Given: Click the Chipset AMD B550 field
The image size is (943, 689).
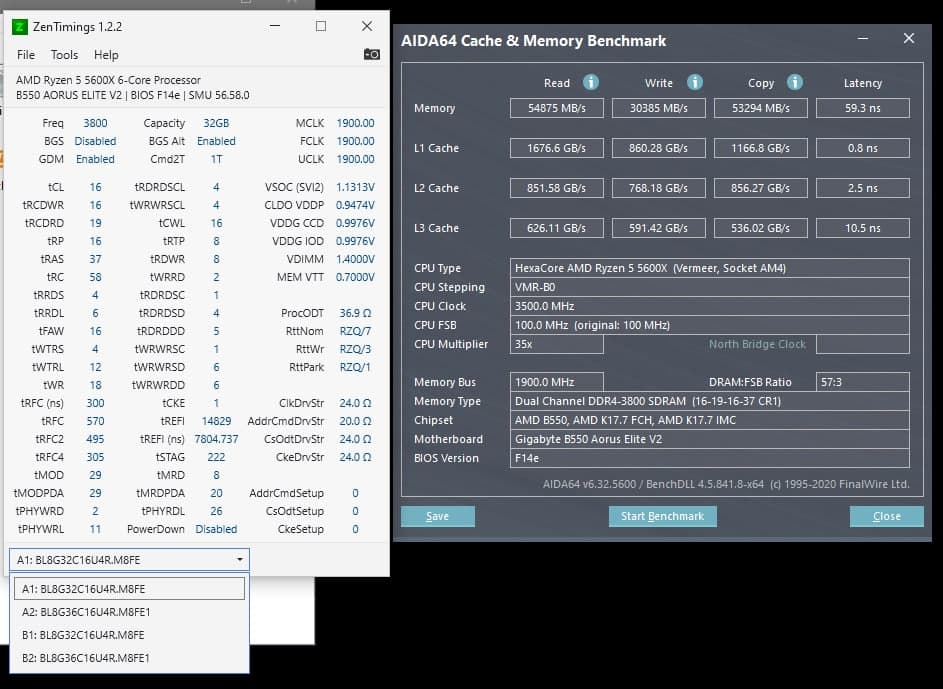Looking at the screenshot, I should [710, 420].
